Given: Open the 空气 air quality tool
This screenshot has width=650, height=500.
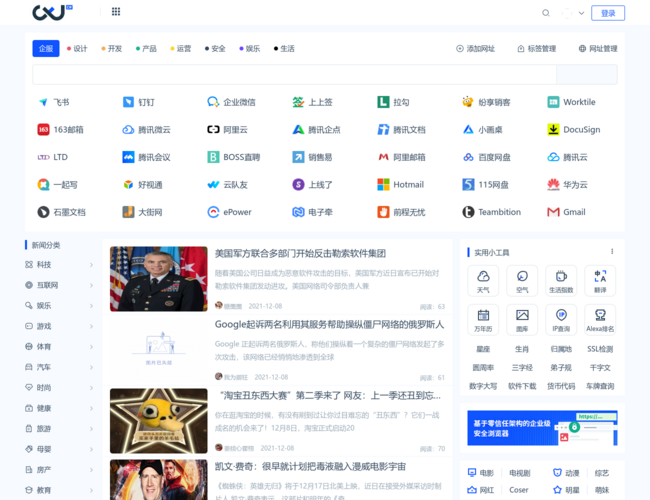Looking at the screenshot, I should coord(522,281).
